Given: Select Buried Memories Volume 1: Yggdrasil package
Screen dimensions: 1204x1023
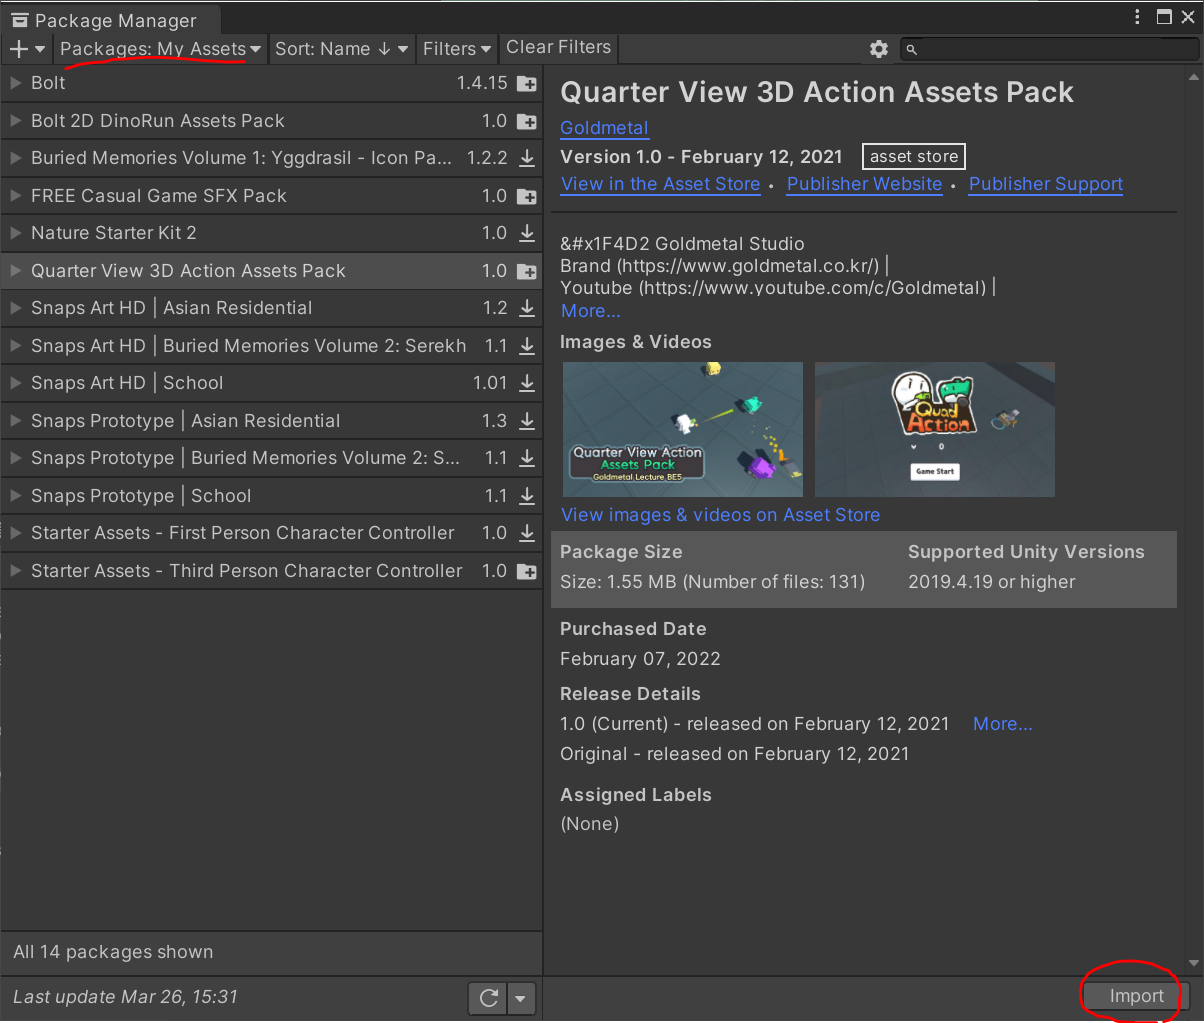Looking at the screenshot, I should coord(271,158).
